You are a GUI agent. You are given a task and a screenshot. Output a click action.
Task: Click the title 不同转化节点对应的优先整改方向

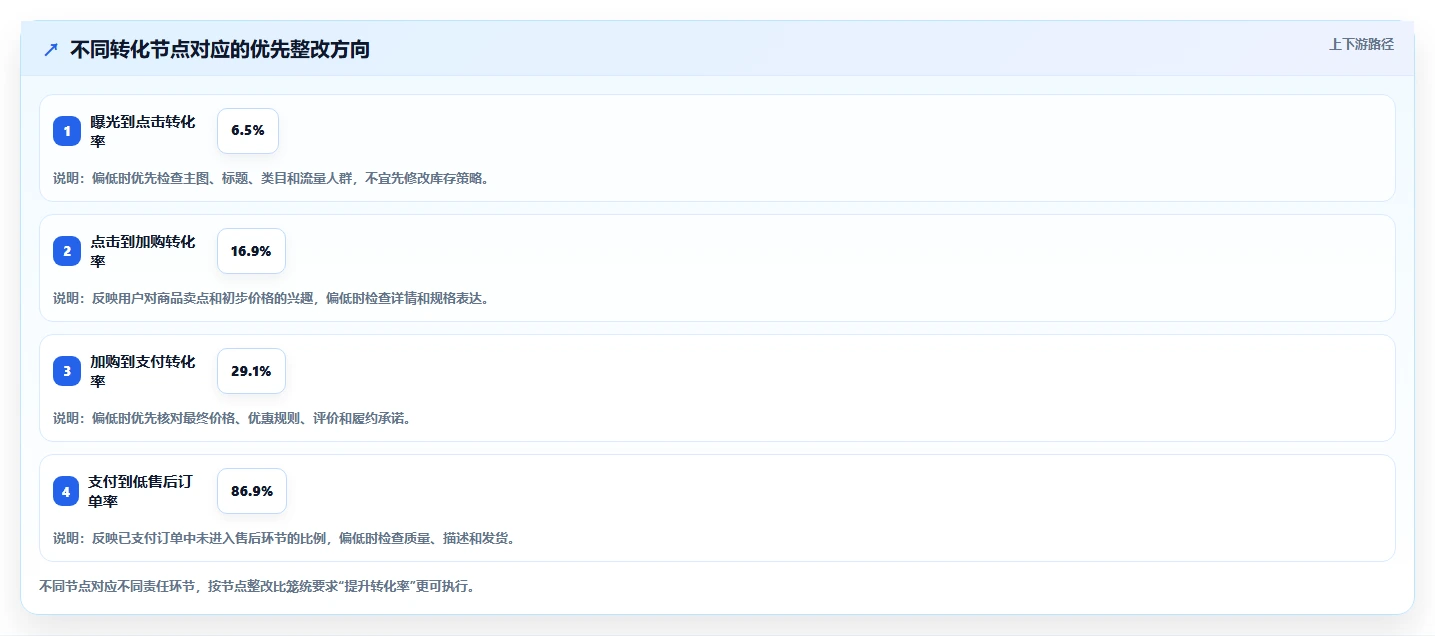(220, 49)
